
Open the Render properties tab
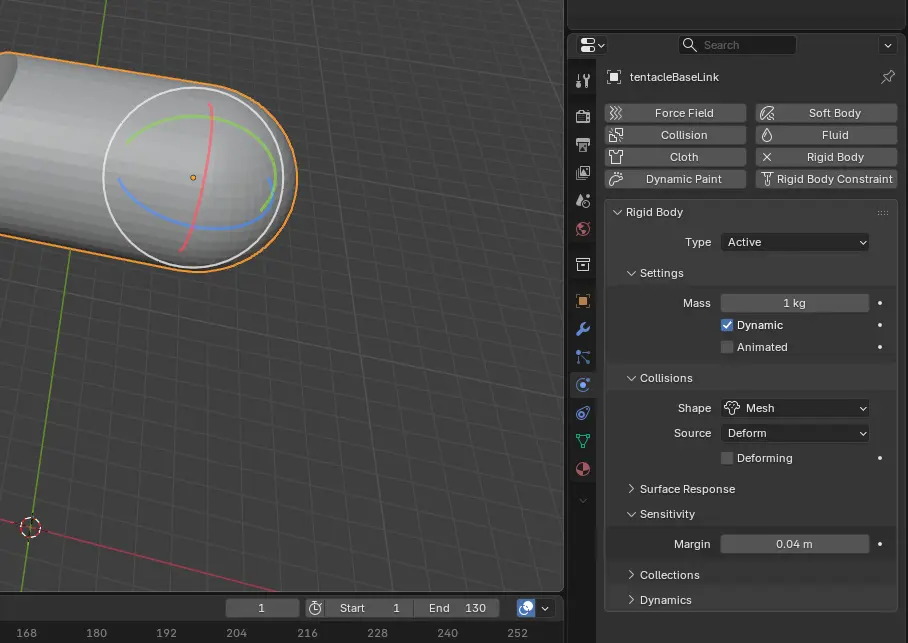pos(583,115)
